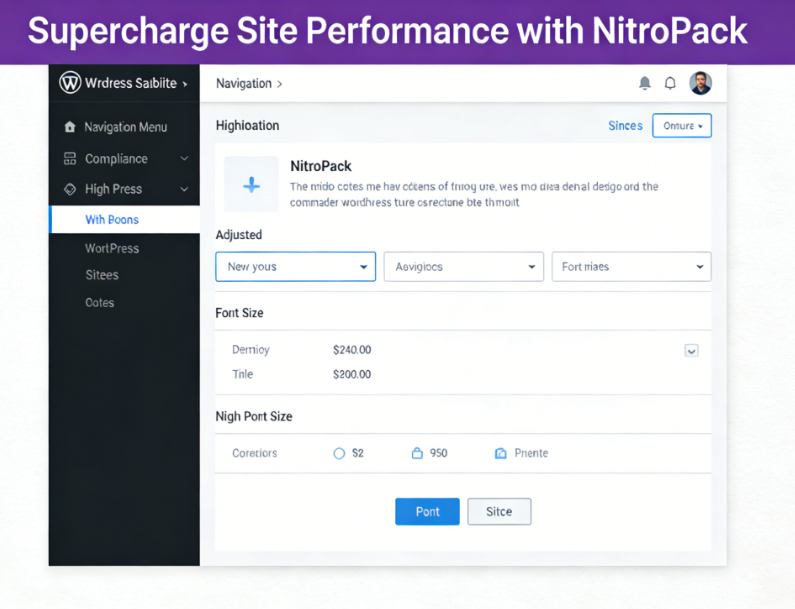Click the NitroPack plus plugin icon
This screenshot has height=609, width=795.
[x=251, y=185]
